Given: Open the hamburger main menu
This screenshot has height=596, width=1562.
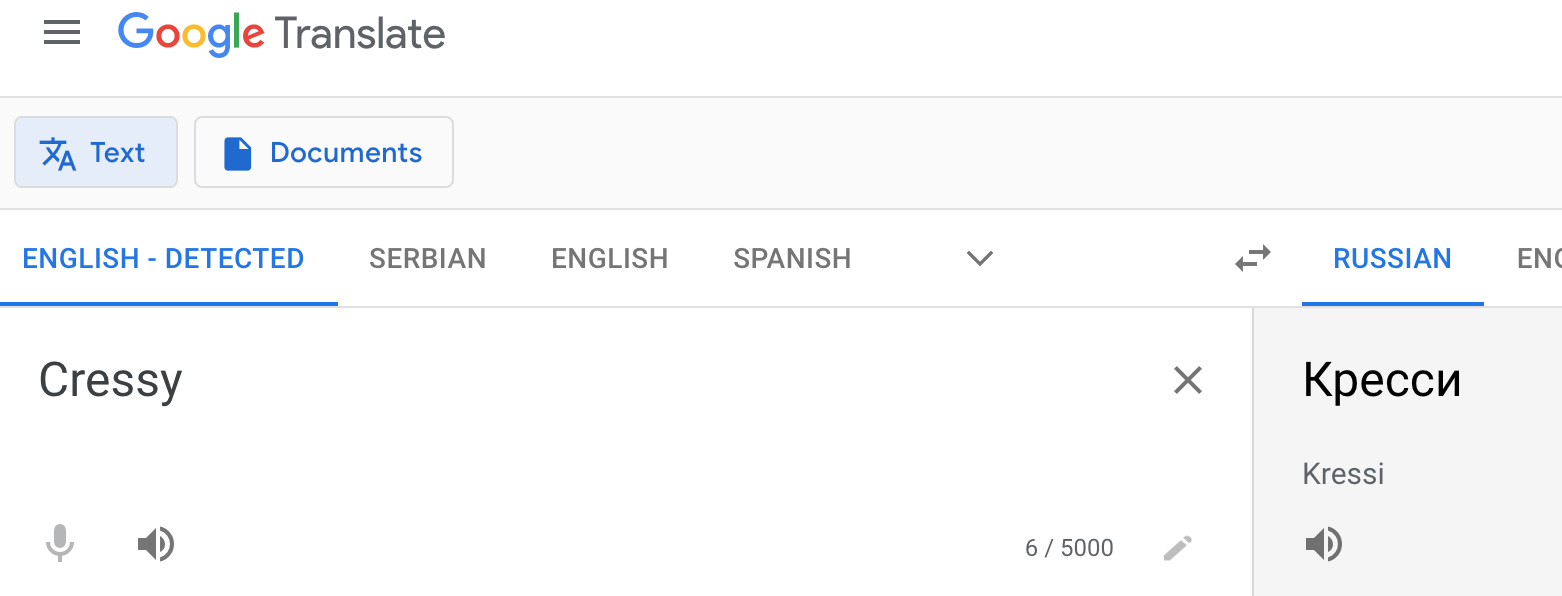Looking at the screenshot, I should [62, 34].
